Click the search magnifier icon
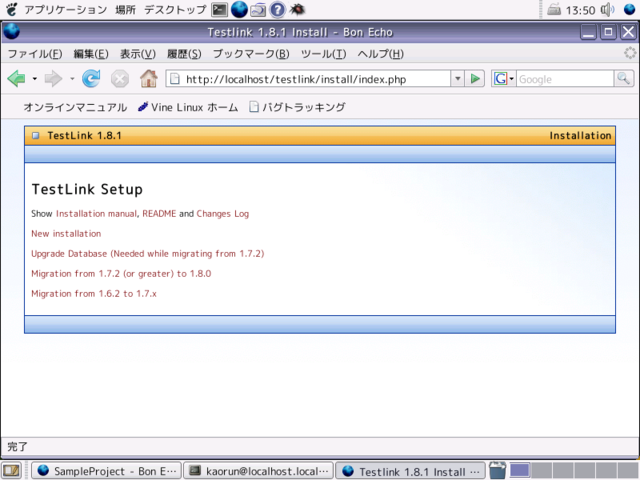Viewport: 640px width, 480px height. 624,79
